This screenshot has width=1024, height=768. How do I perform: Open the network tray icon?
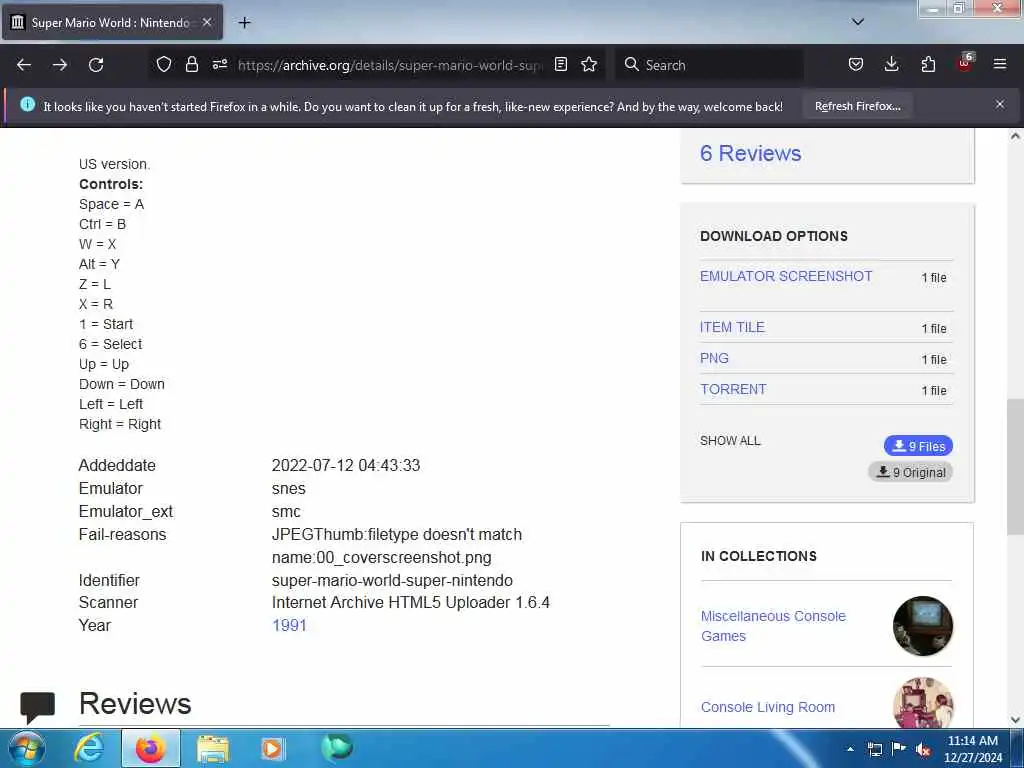(x=874, y=749)
